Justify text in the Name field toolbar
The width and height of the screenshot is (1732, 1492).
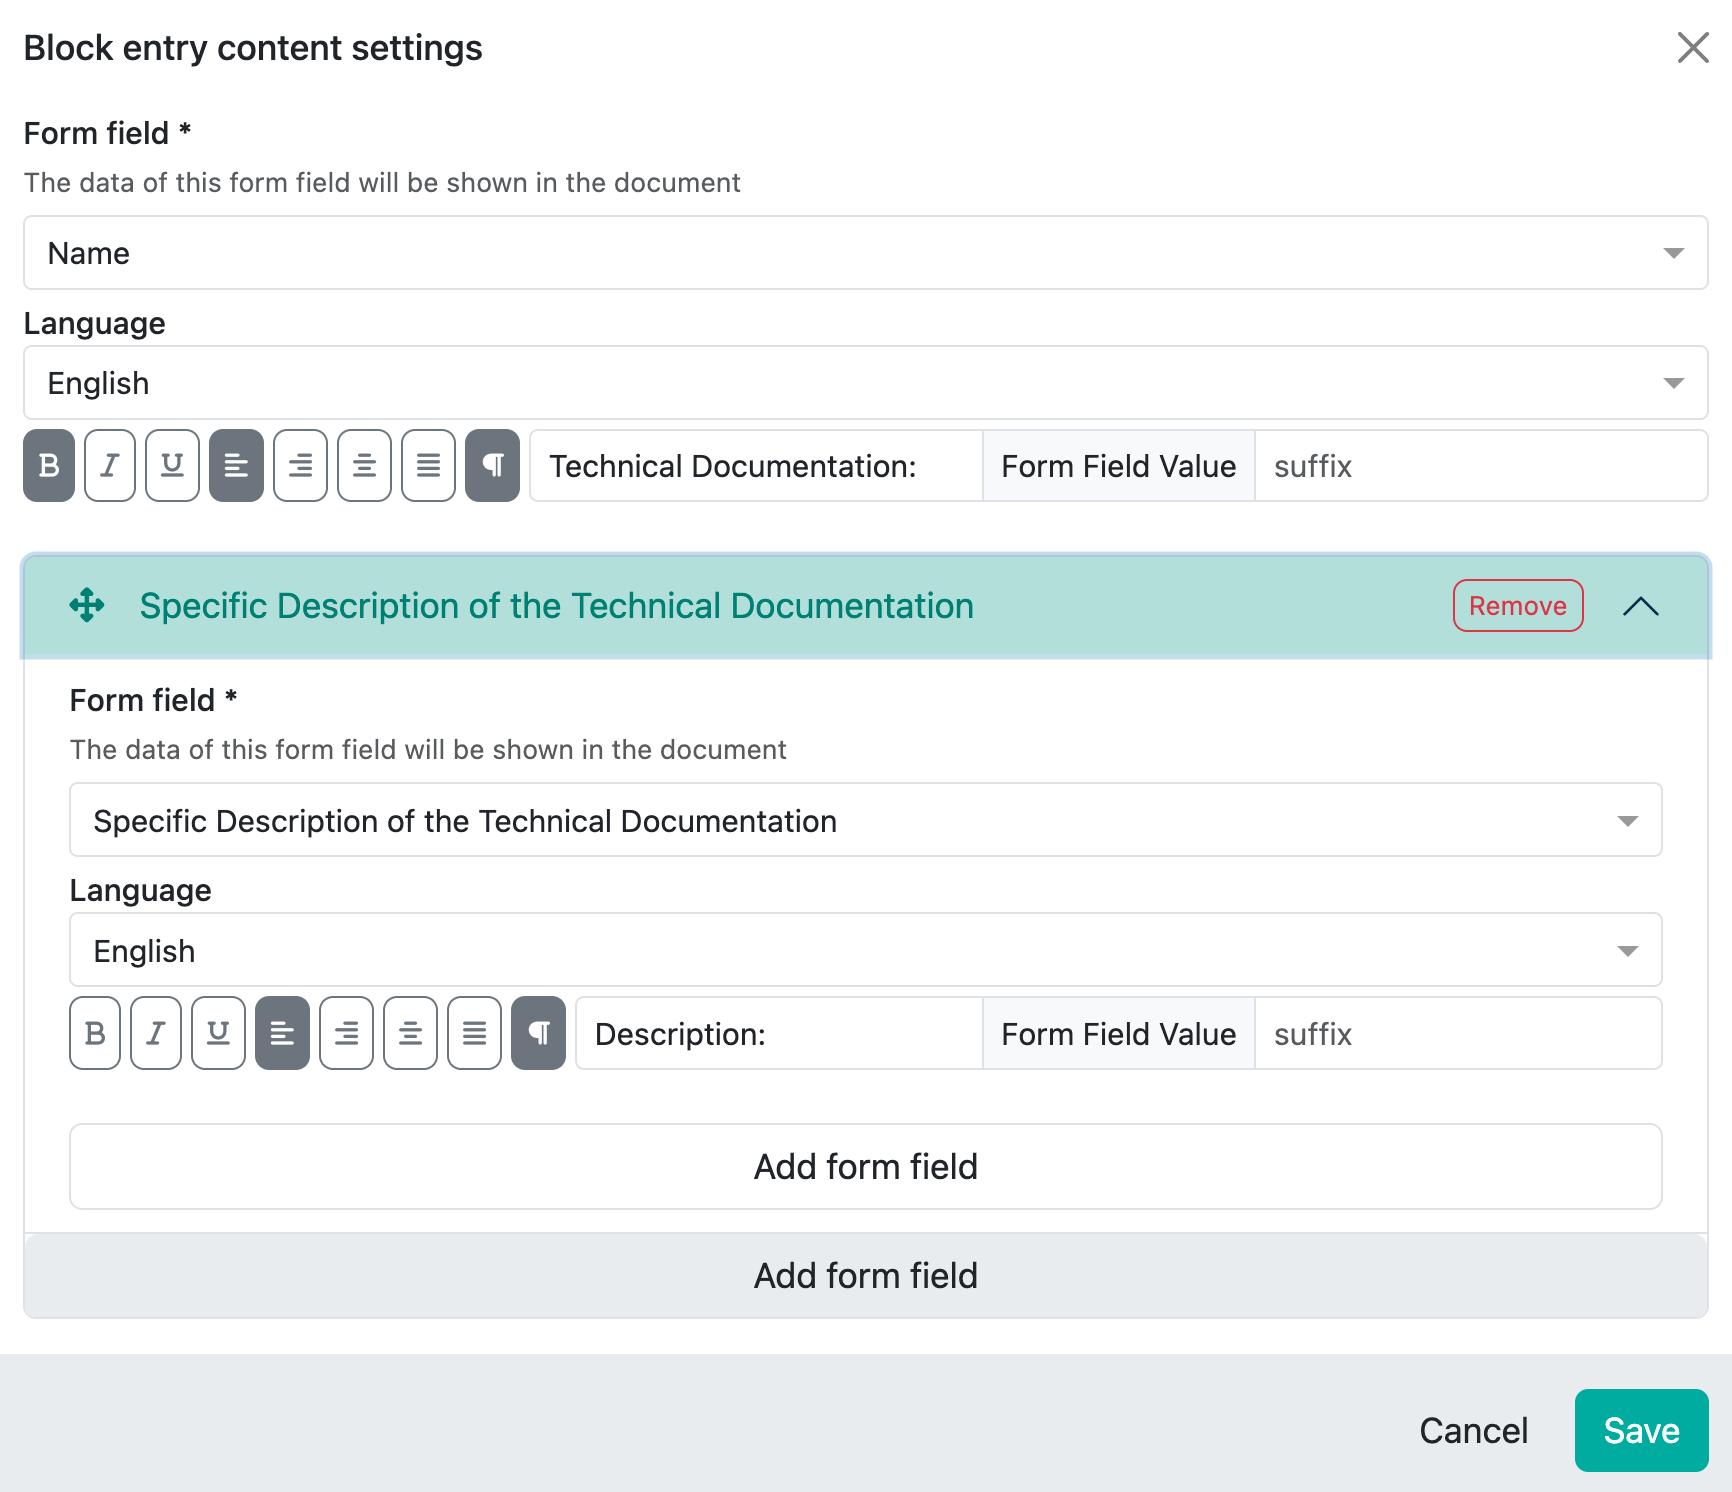click(428, 465)
